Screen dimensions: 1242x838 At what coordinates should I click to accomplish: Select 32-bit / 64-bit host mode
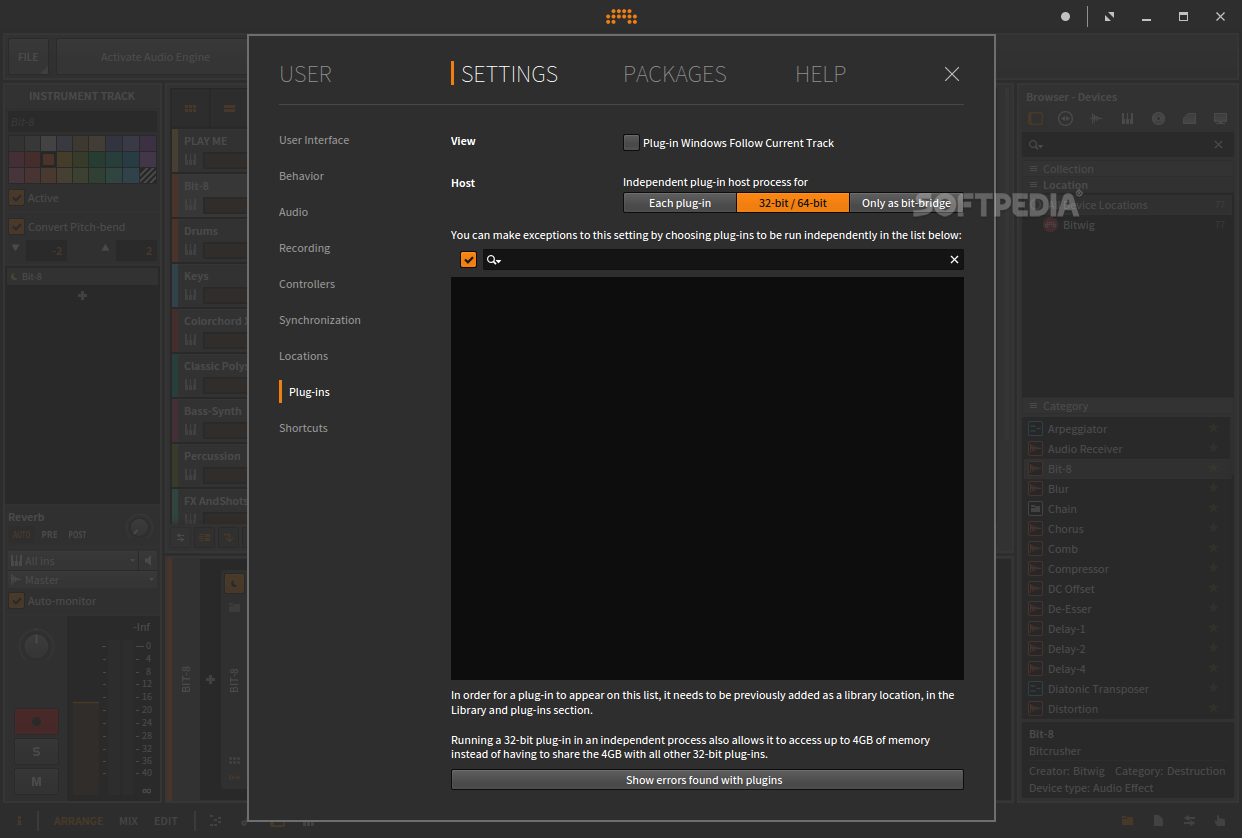[x=793, y=203]
